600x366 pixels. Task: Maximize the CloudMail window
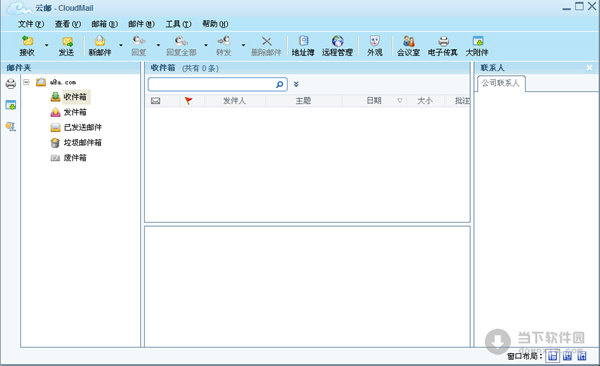coord(579,6)
